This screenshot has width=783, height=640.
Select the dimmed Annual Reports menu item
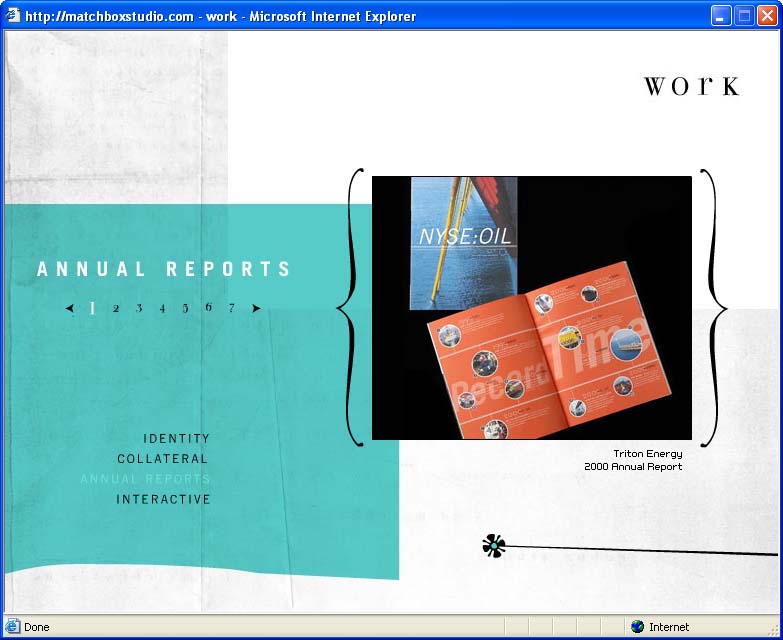145,479
